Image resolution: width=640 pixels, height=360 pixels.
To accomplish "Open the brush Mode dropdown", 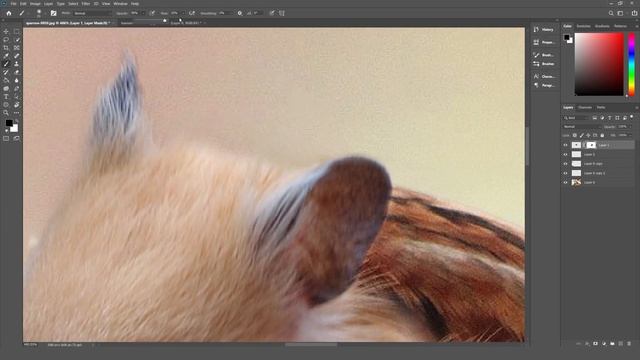I will pyautogui.click(x=92, y=13).
